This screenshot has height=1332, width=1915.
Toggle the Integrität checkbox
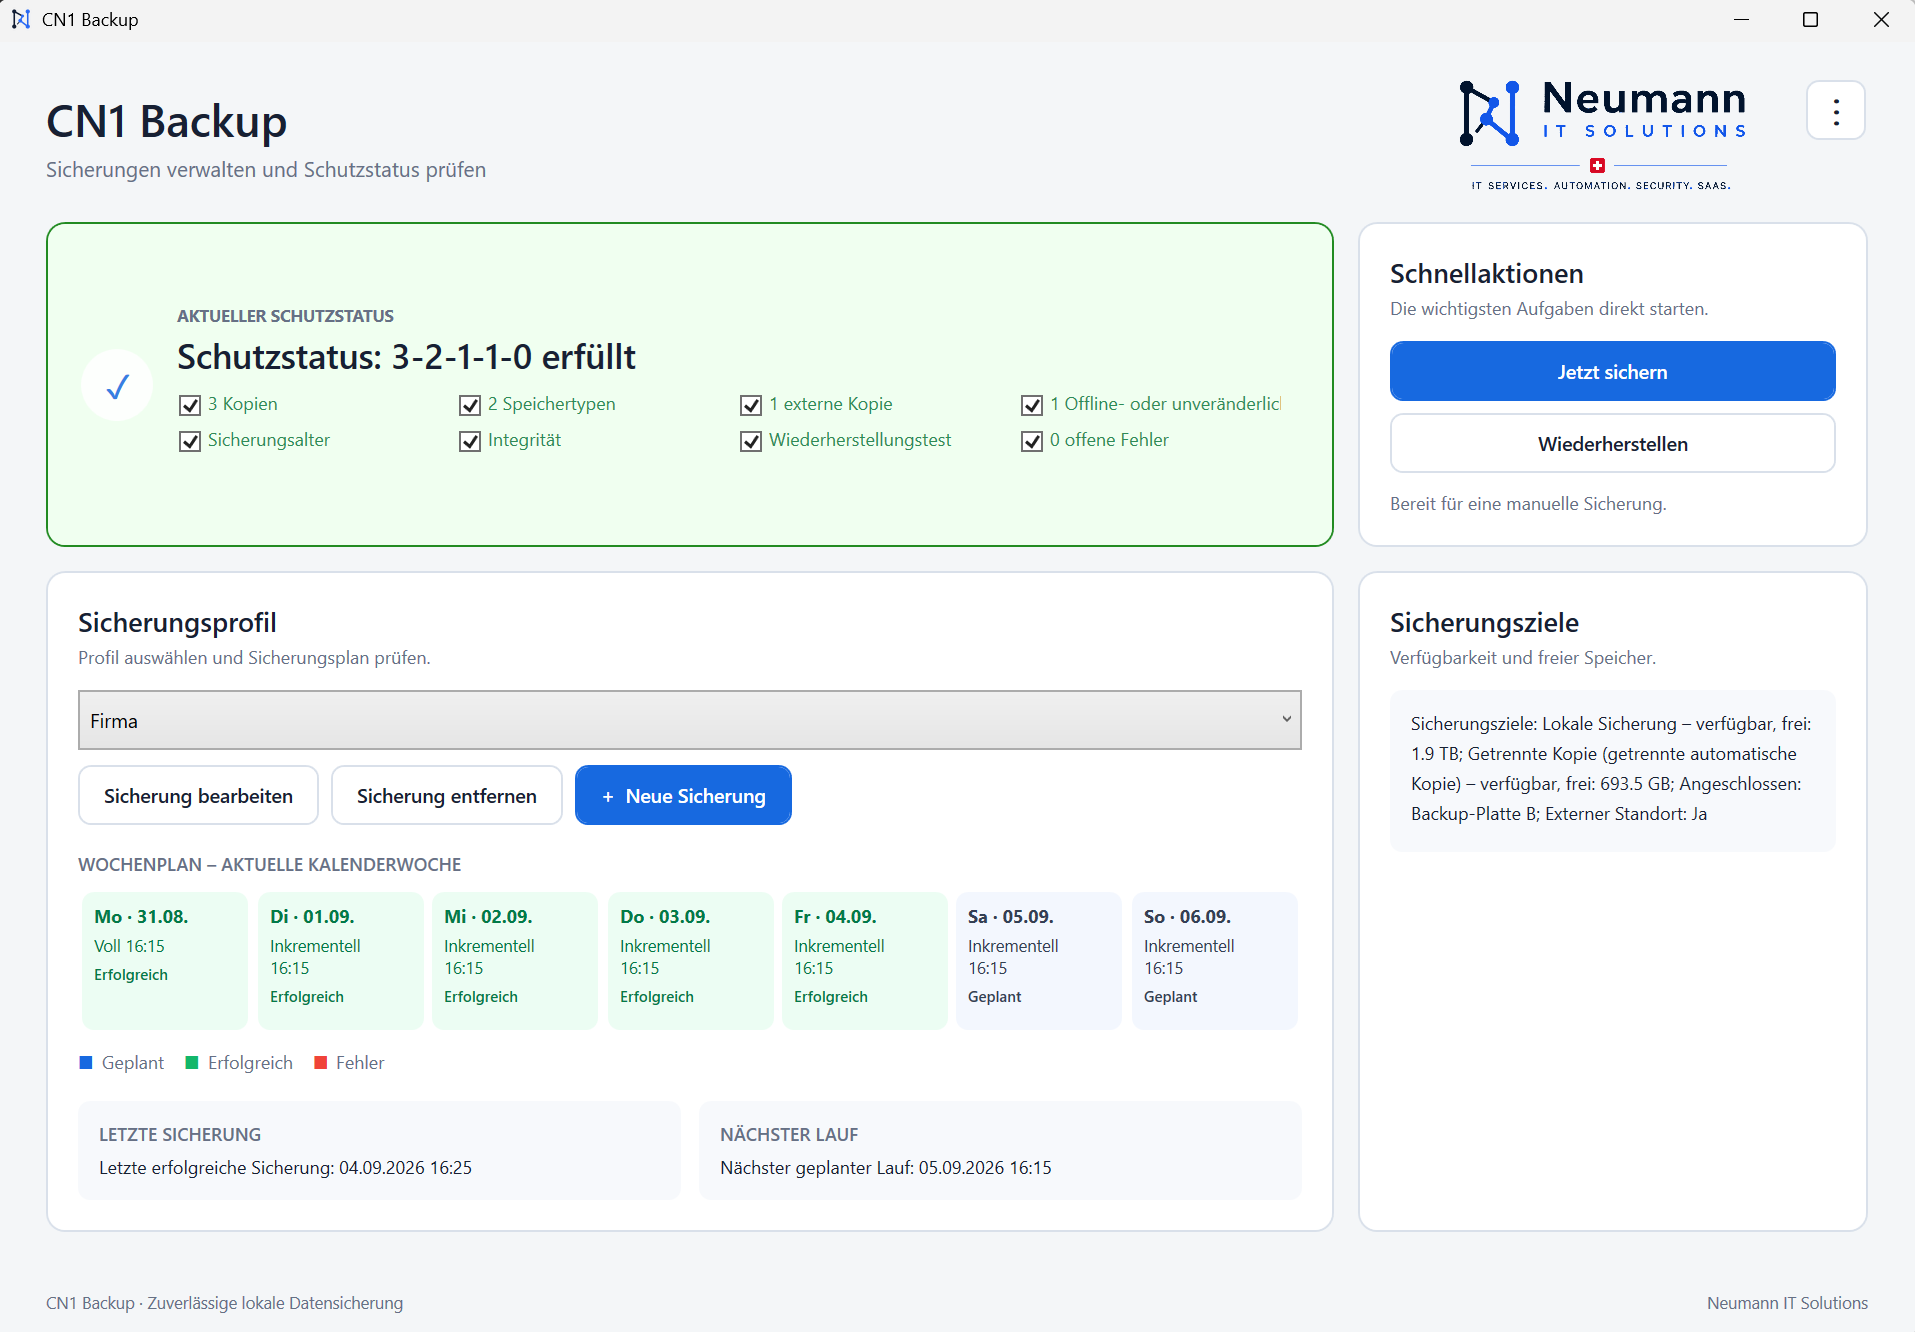point(470,441)
